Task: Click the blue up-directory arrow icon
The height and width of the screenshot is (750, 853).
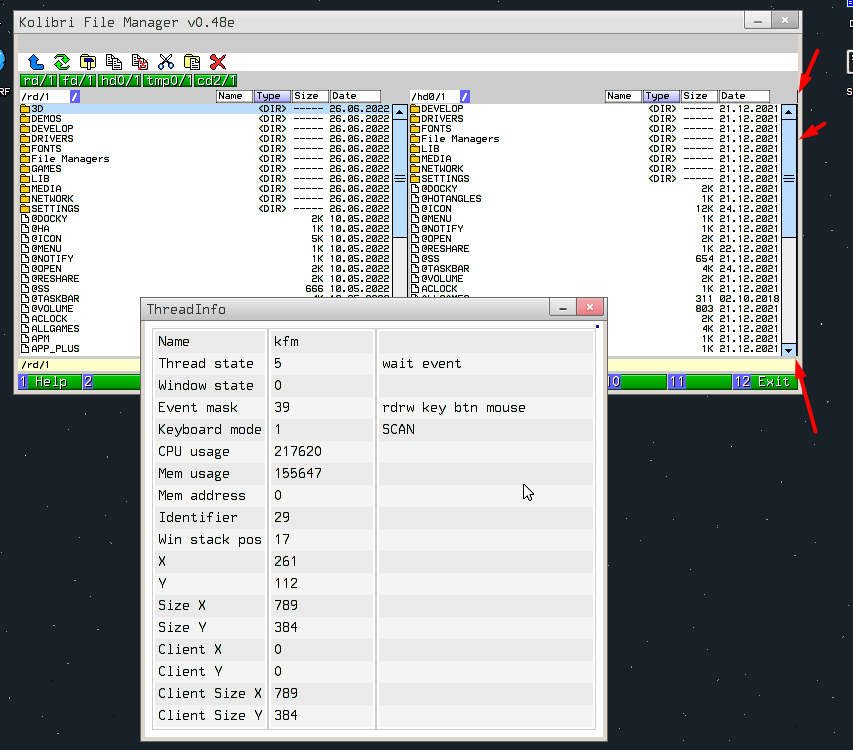Action: [x=36, y=62]
